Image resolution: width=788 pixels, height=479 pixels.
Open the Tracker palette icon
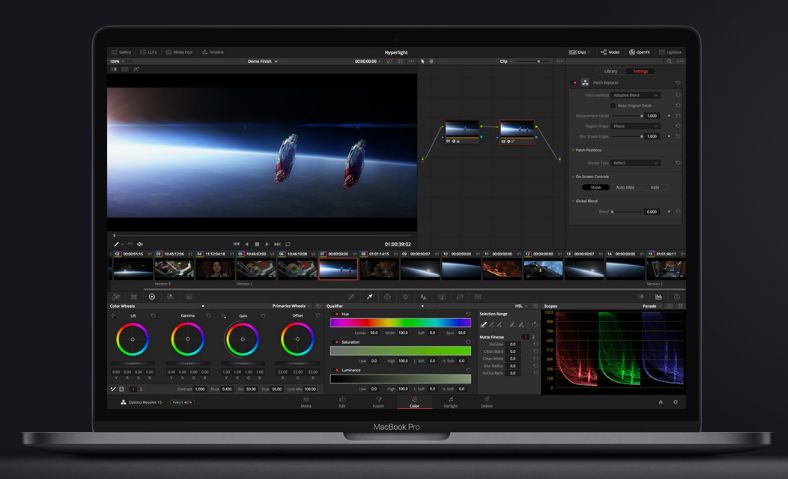tap(405, 297)
